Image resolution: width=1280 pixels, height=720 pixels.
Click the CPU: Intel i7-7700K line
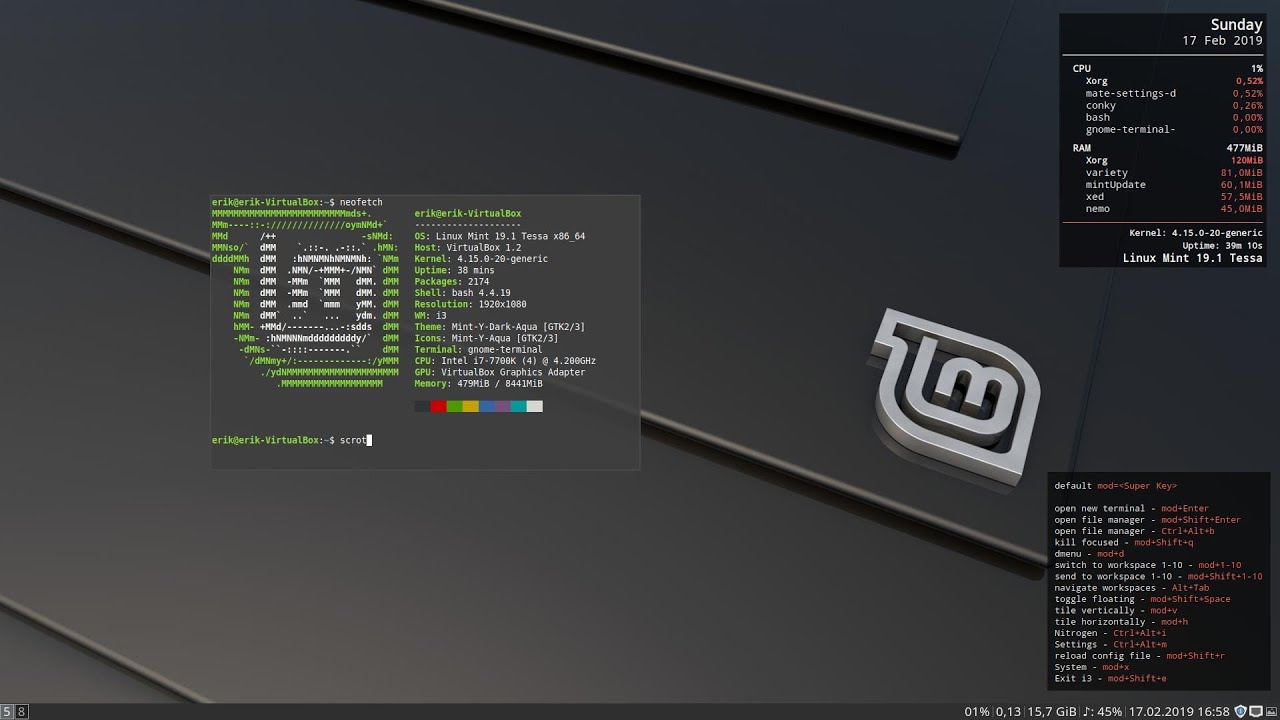(x=505, y=361)
